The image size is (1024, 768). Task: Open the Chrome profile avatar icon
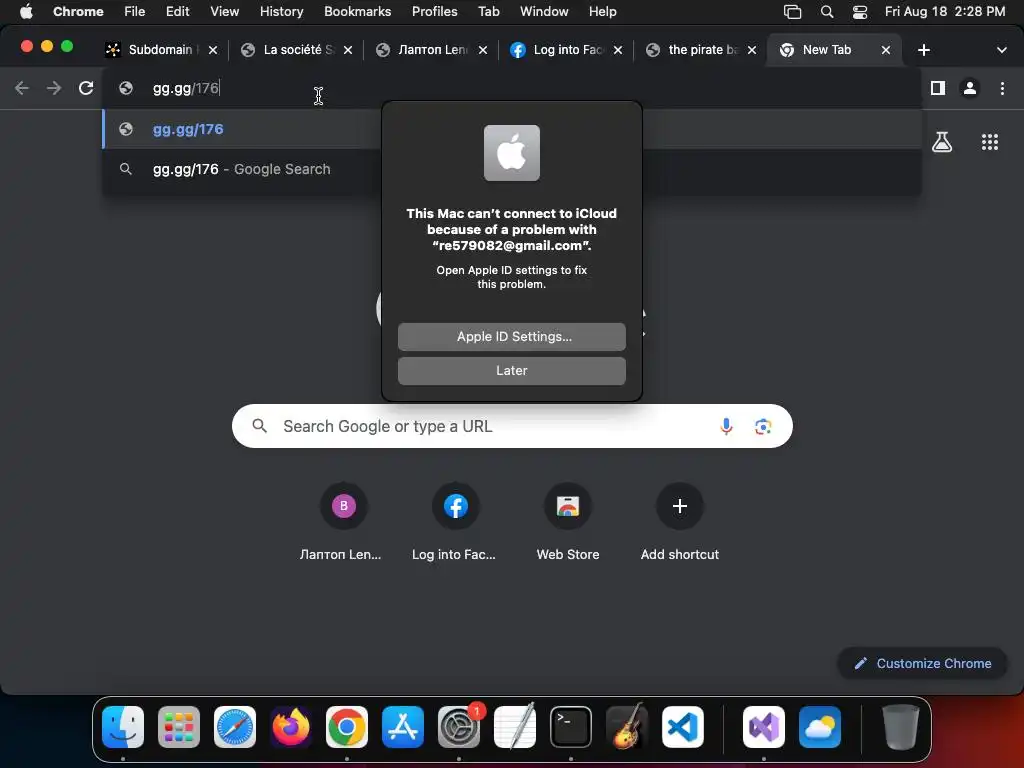970,88
